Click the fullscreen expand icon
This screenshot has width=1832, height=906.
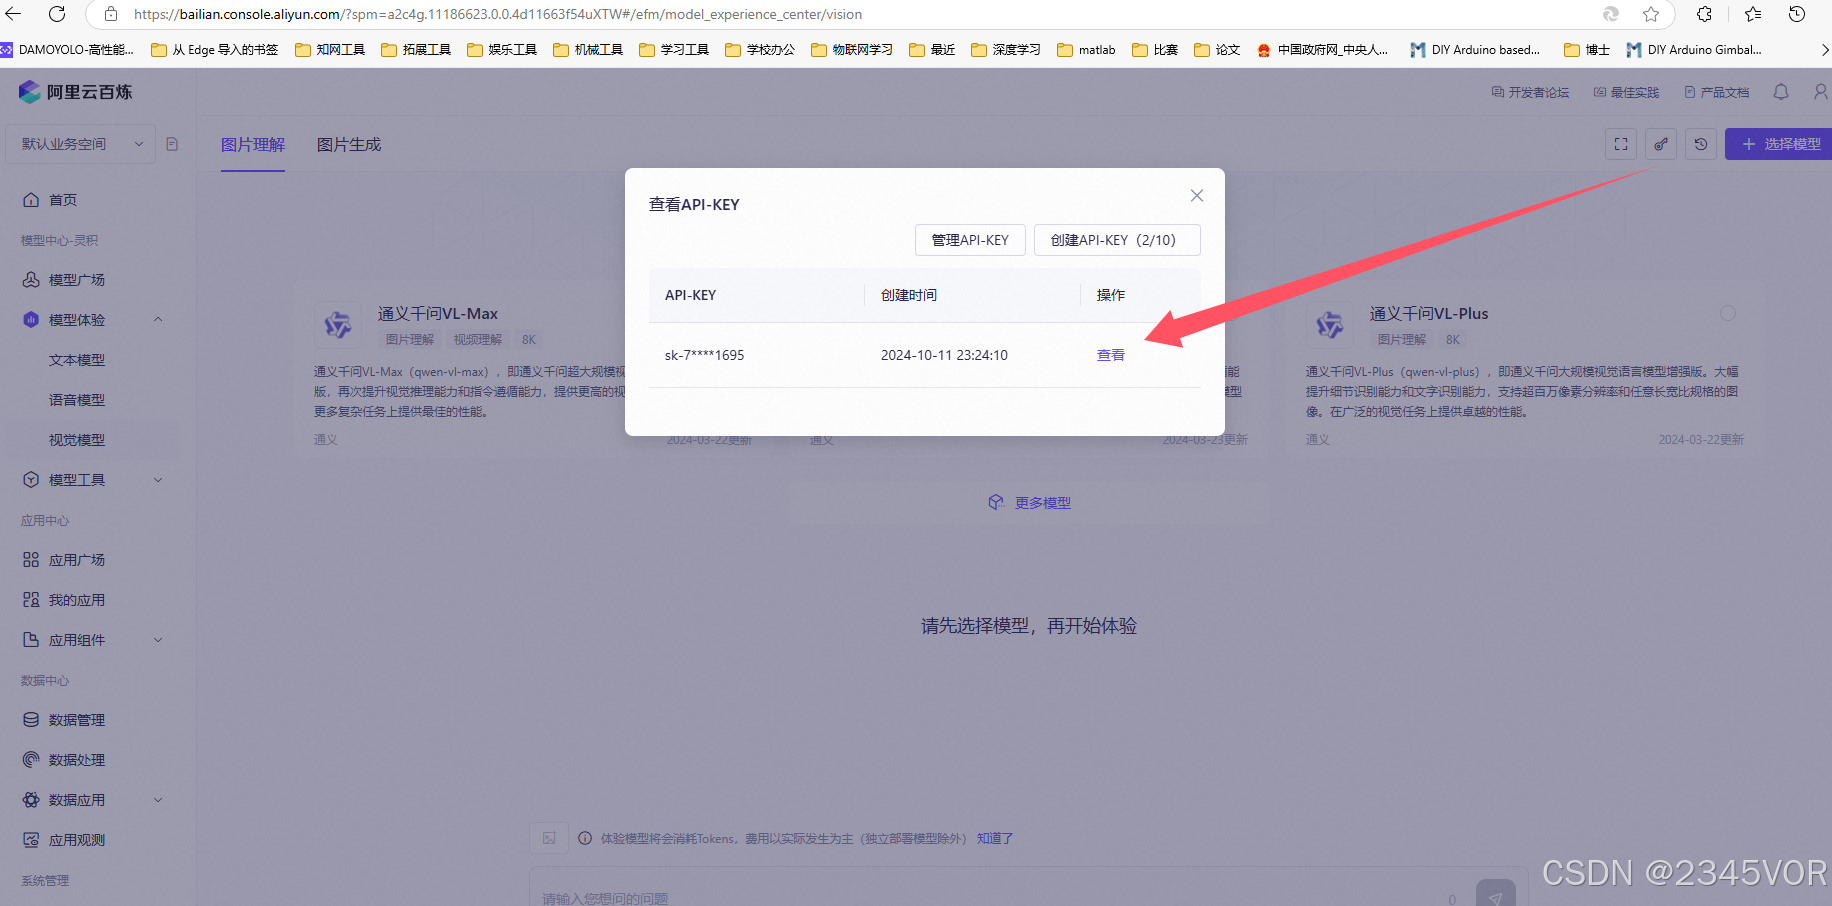coord(1621,144)
